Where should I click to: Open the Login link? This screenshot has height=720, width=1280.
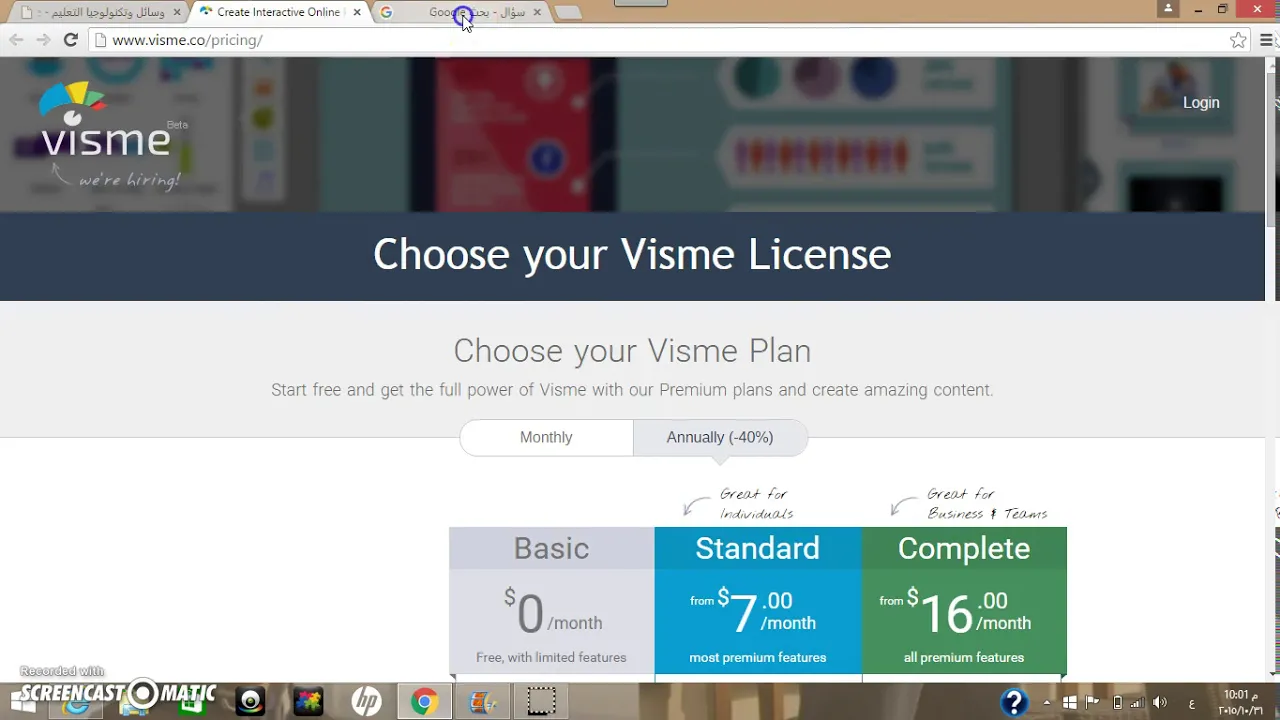1201,102
